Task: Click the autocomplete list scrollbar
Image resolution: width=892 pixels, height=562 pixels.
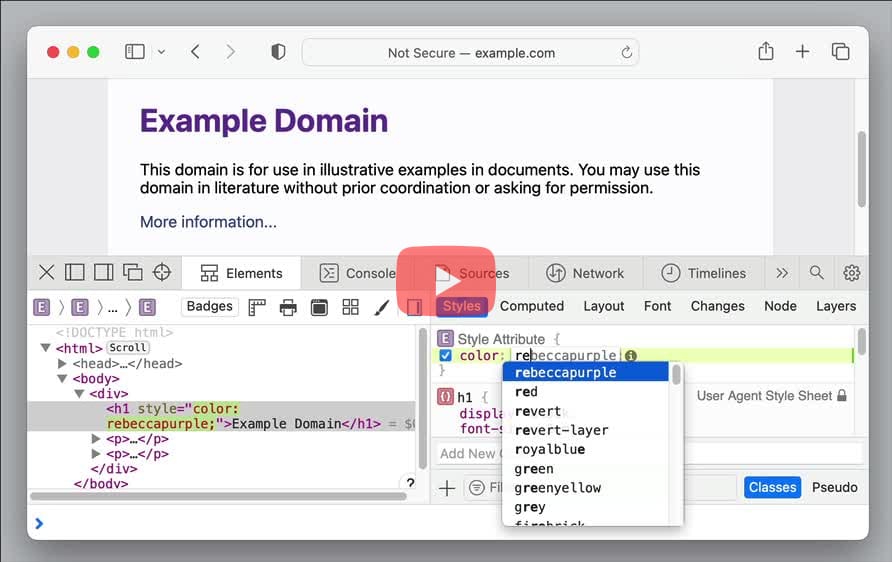Action: 676,375
